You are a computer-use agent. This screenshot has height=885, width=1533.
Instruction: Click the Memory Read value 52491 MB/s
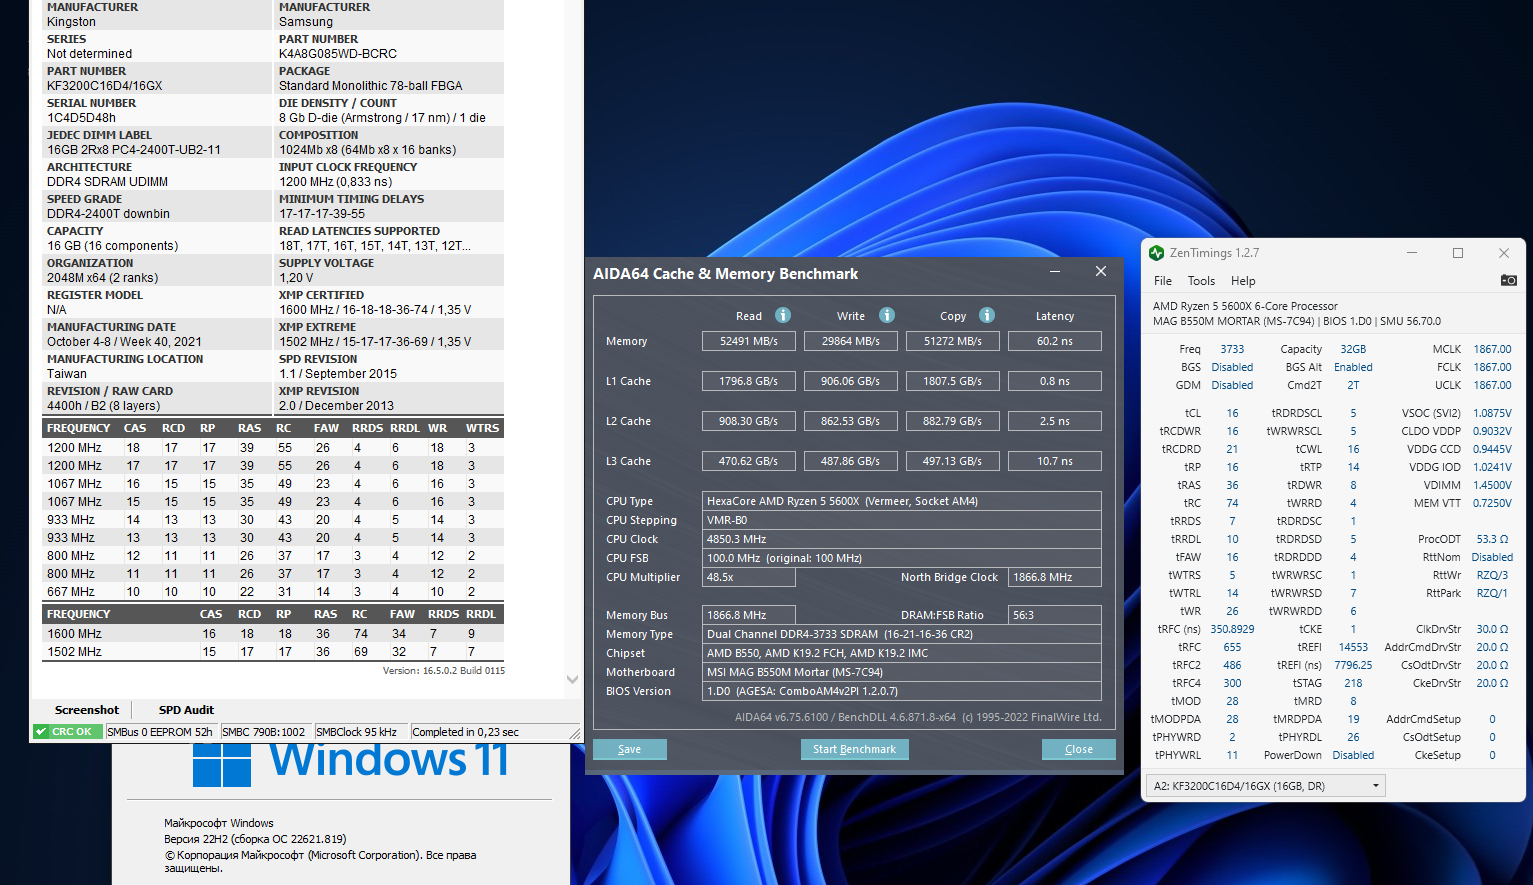(749, 341)
